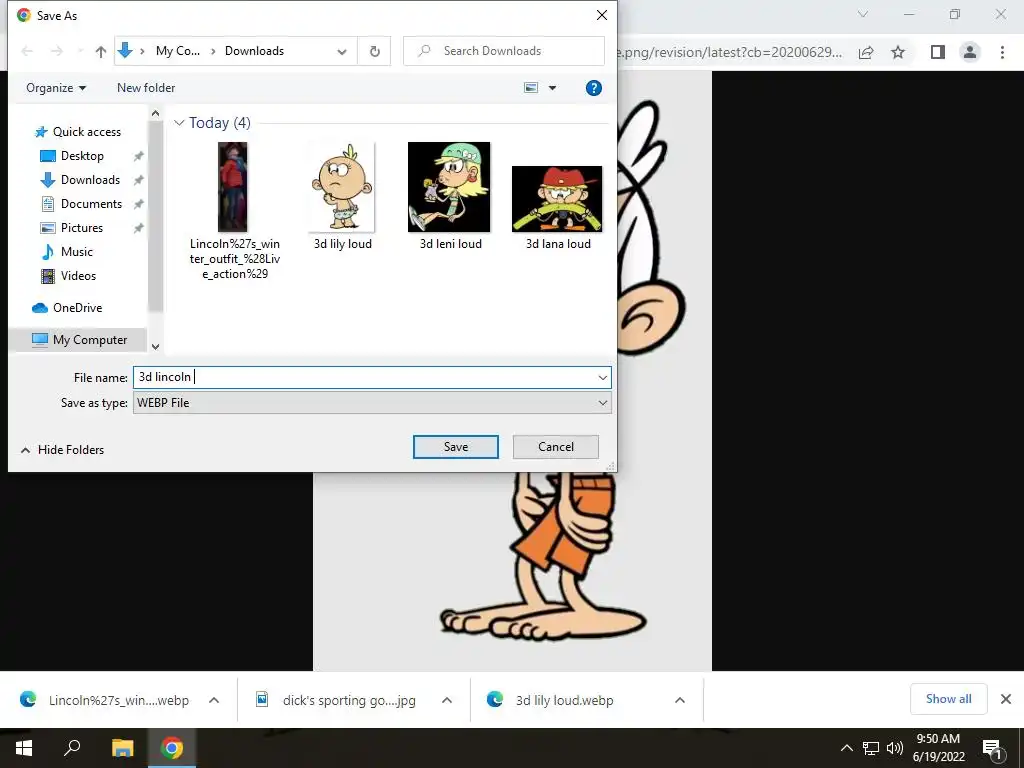Open the Search Downloads box
Screen dimensions: 1024x768
click(x=504, y=51)
